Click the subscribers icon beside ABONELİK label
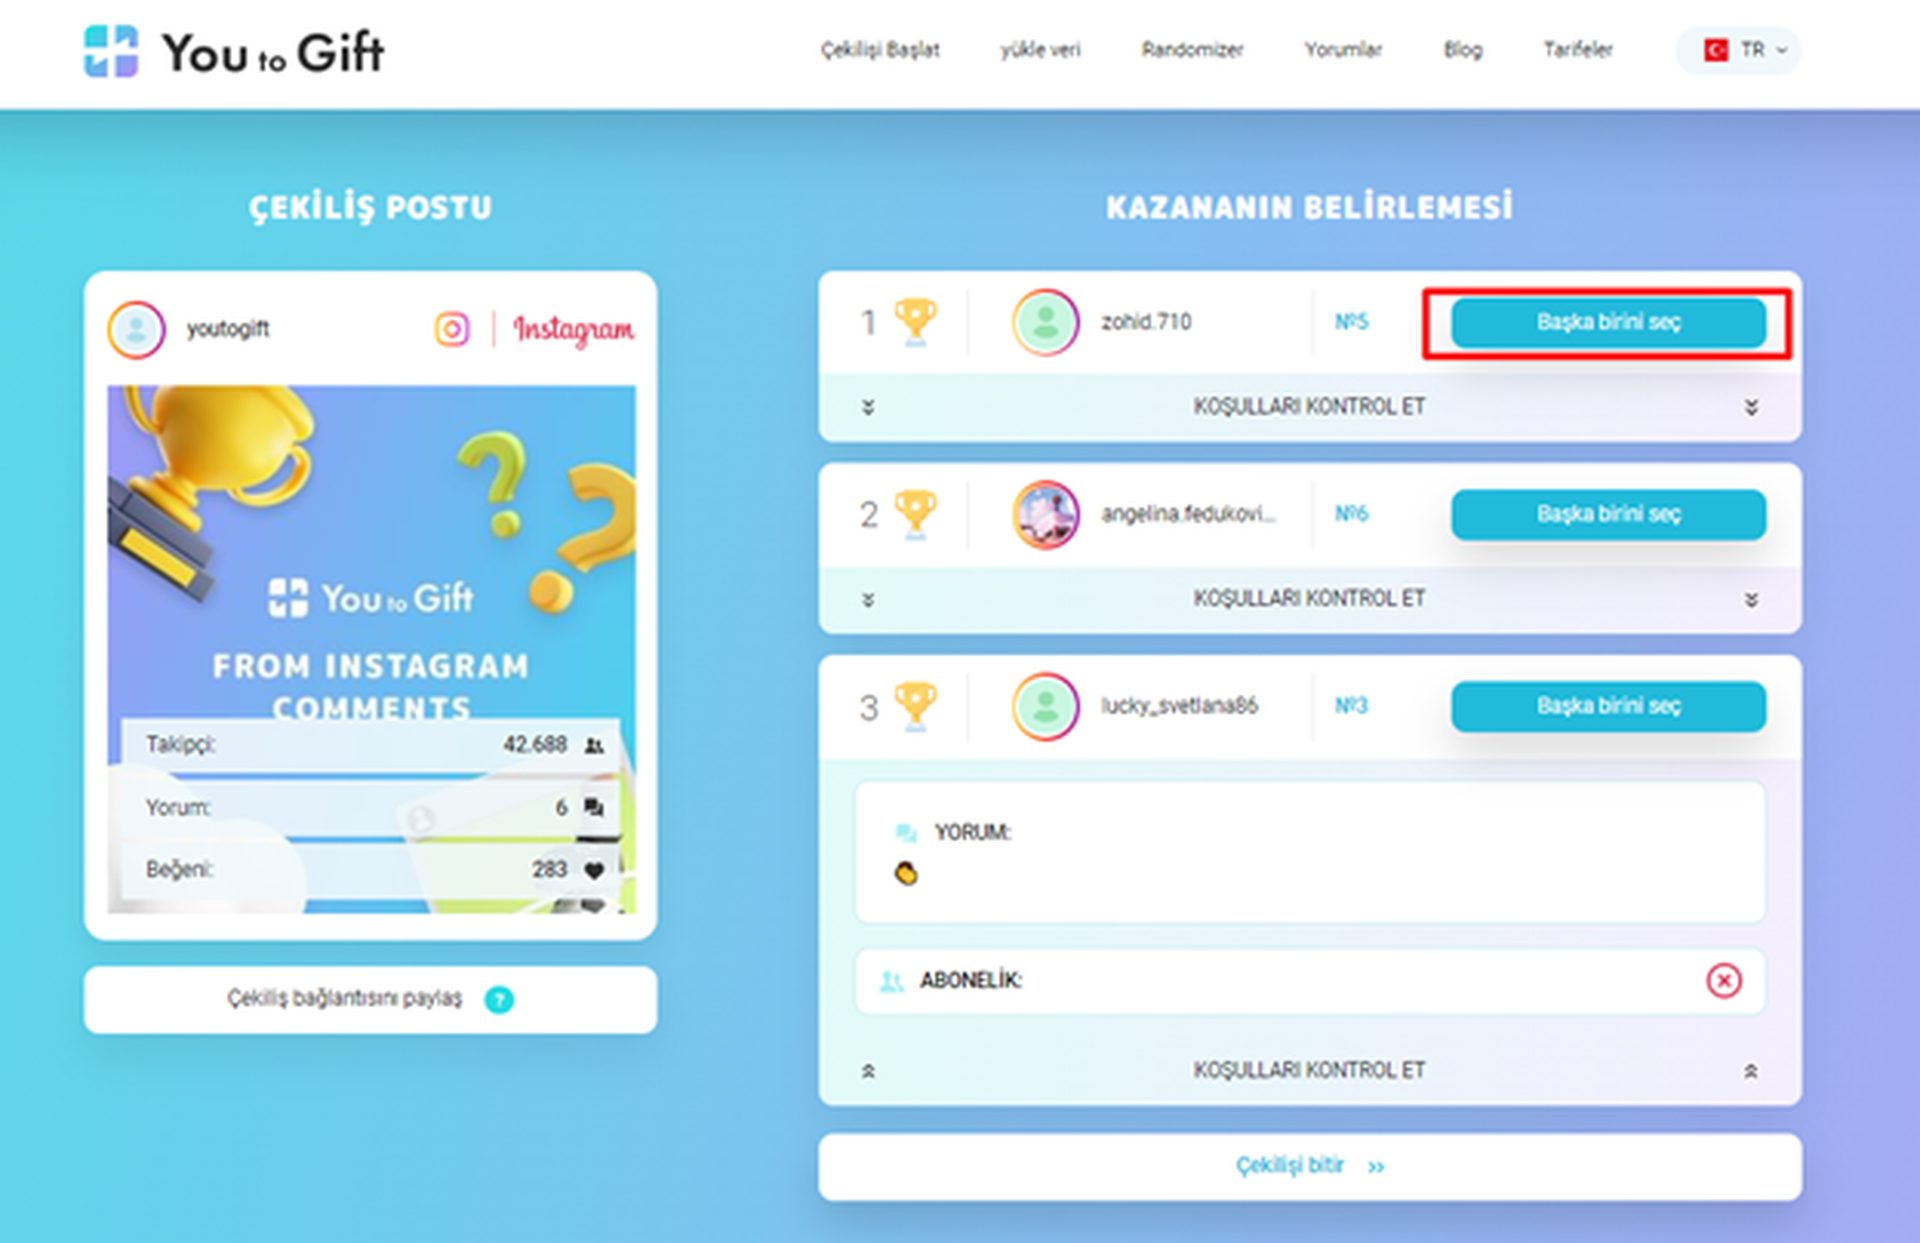 click(893, 981)
